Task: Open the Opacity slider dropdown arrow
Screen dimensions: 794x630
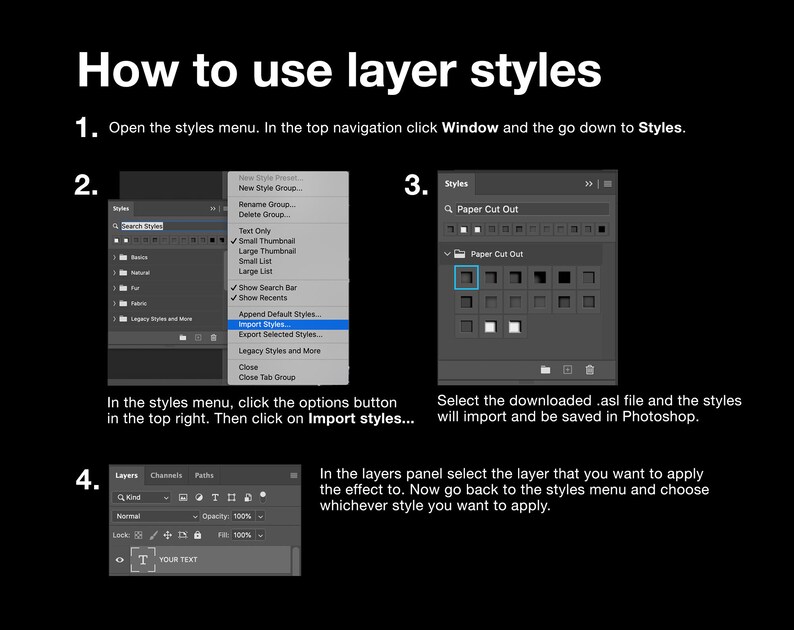Action: click(260, 517)
